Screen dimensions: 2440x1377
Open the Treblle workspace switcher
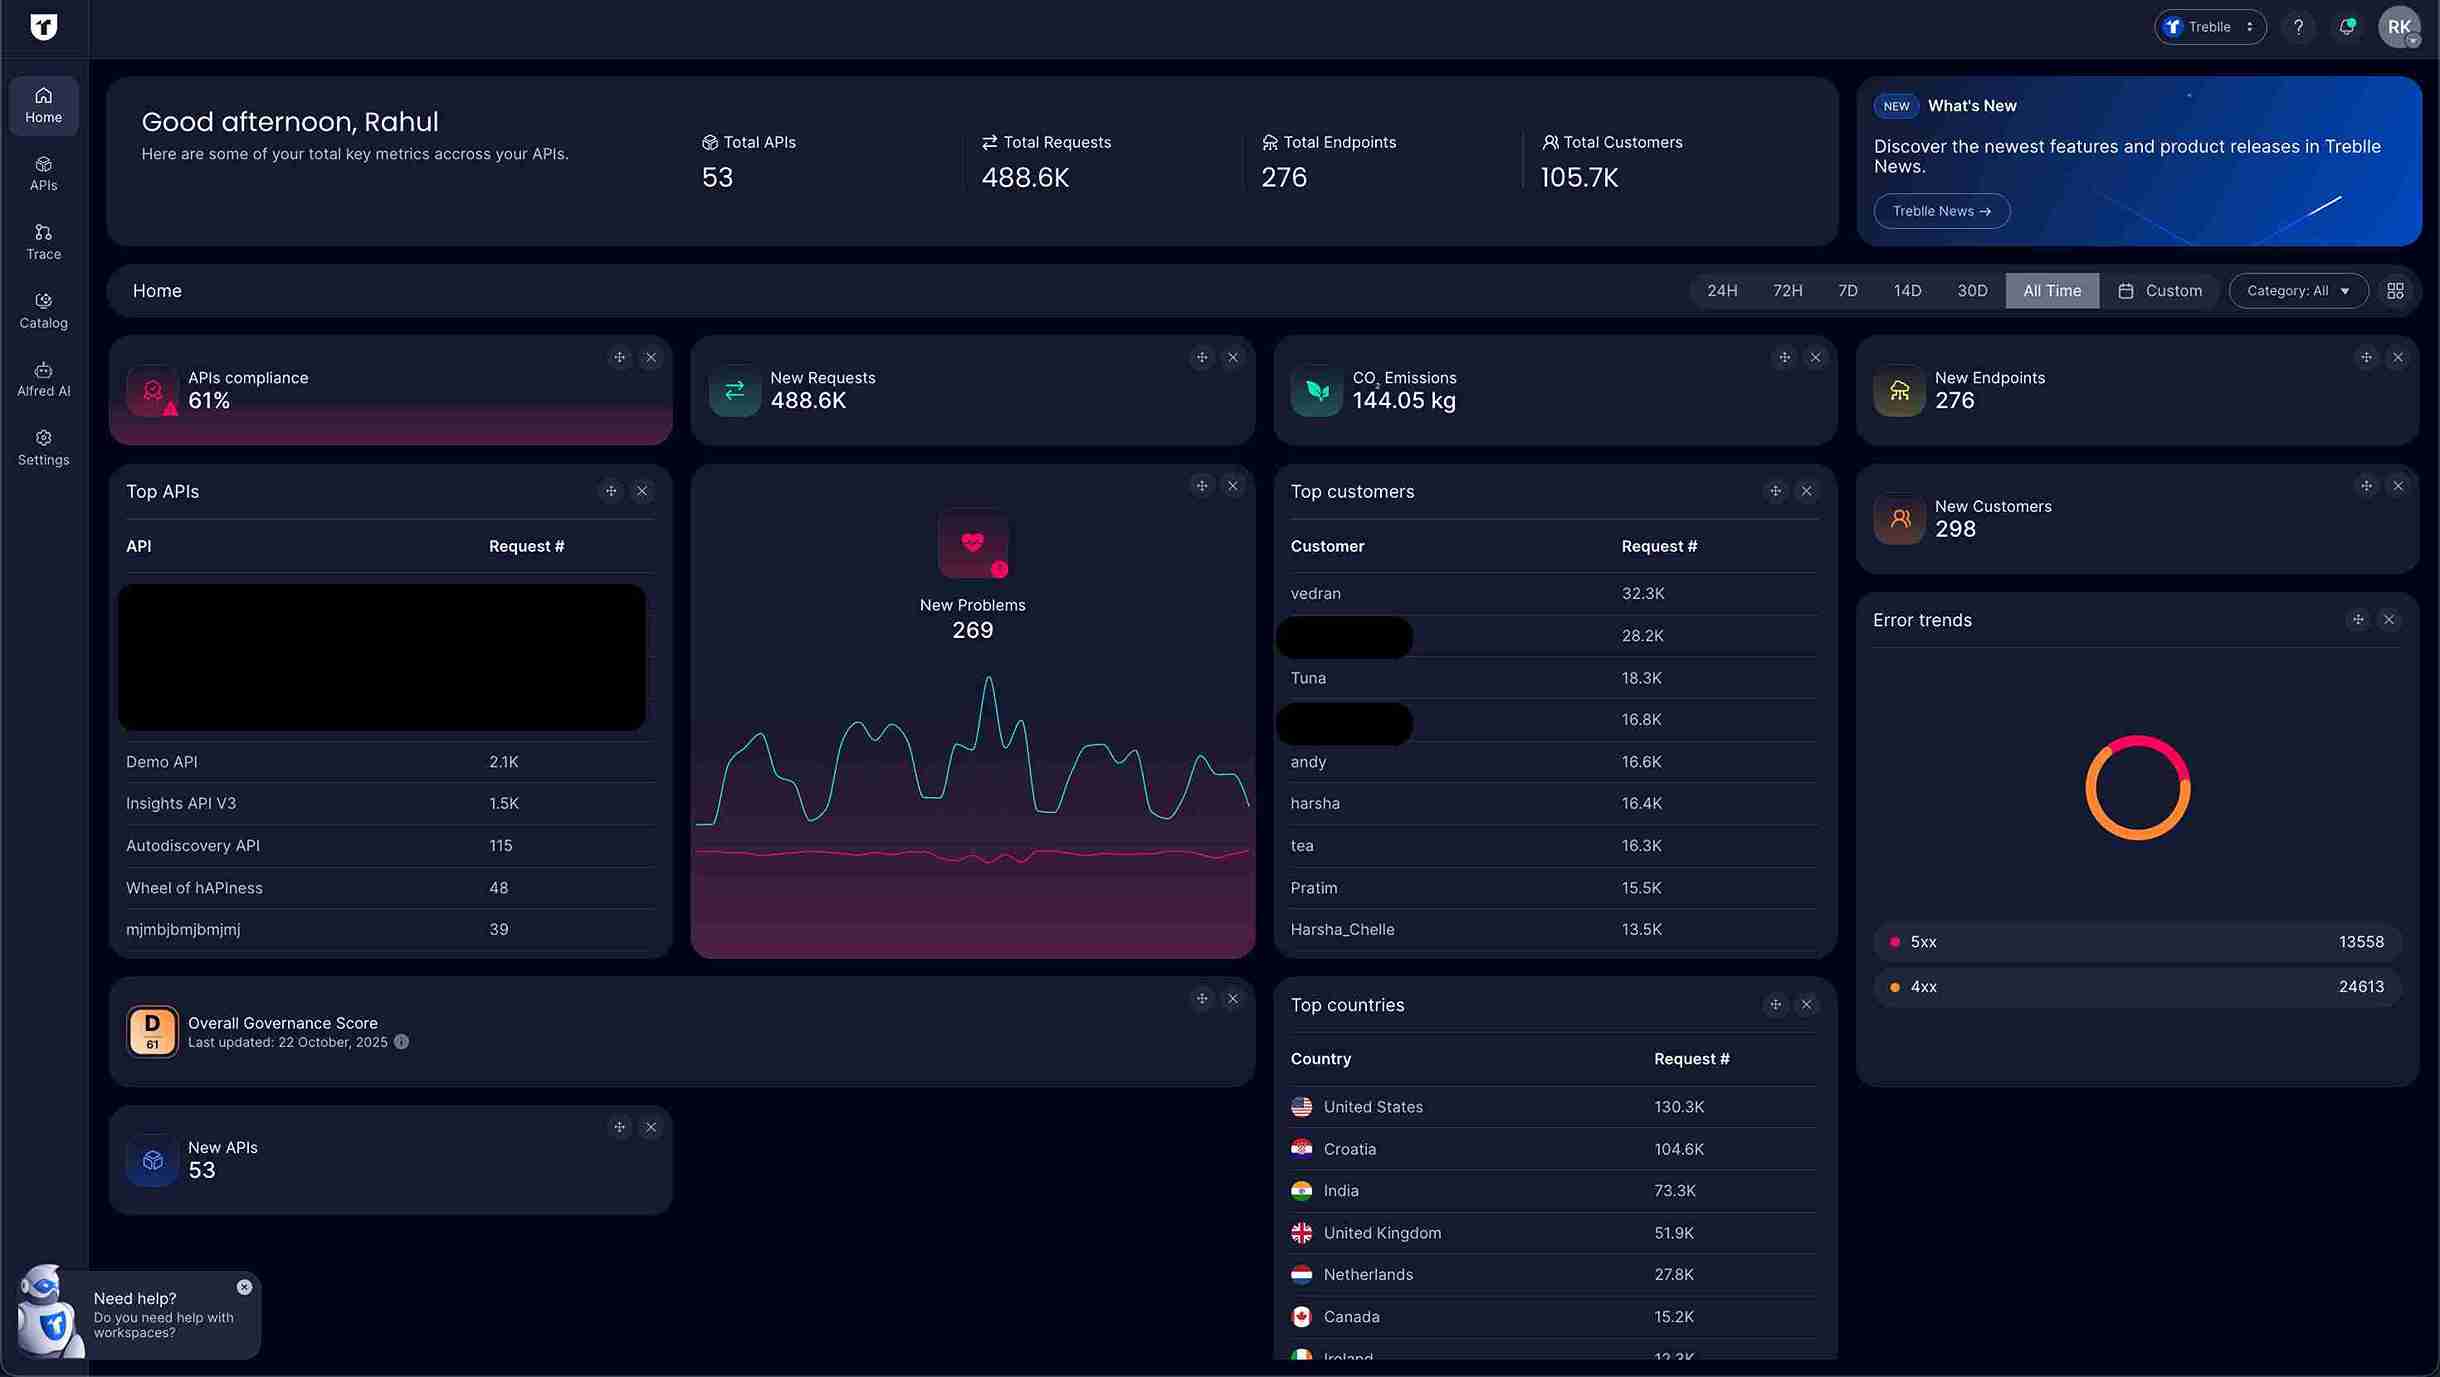click(x=2209, y=27)
